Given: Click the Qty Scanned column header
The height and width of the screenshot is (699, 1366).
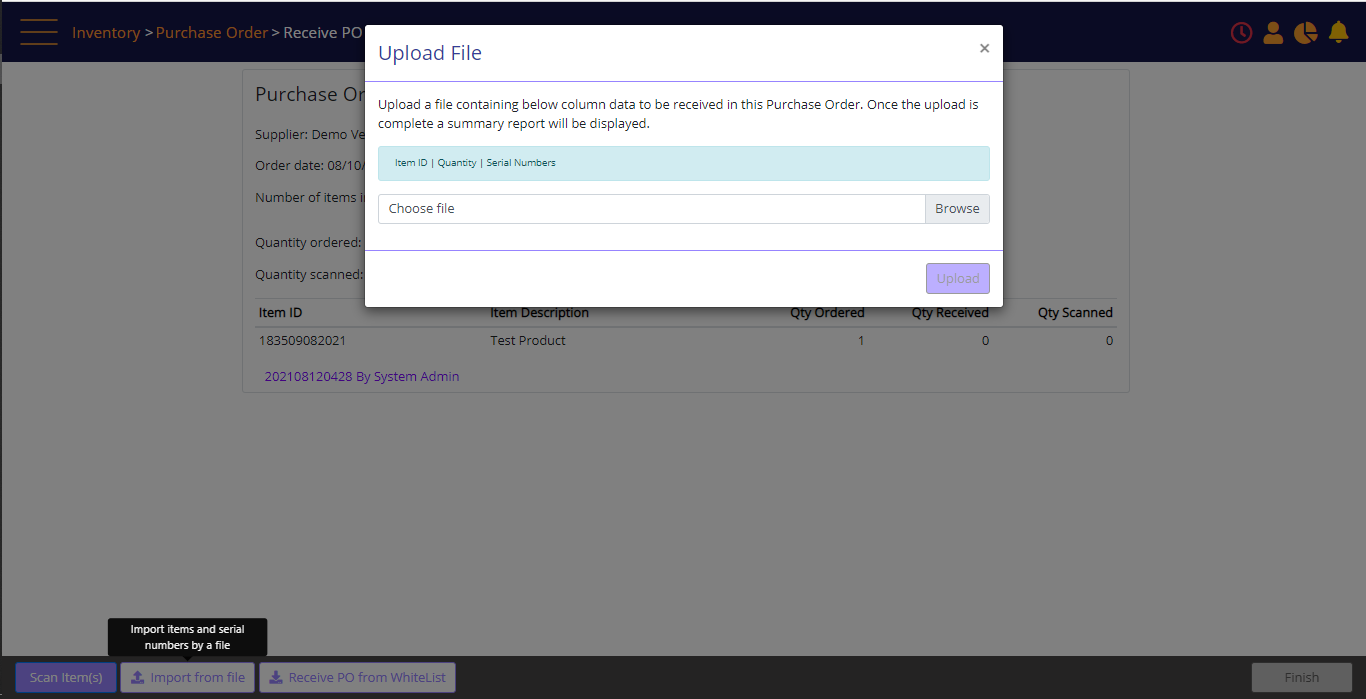Looking at the screenshot, I should 1075,313.
